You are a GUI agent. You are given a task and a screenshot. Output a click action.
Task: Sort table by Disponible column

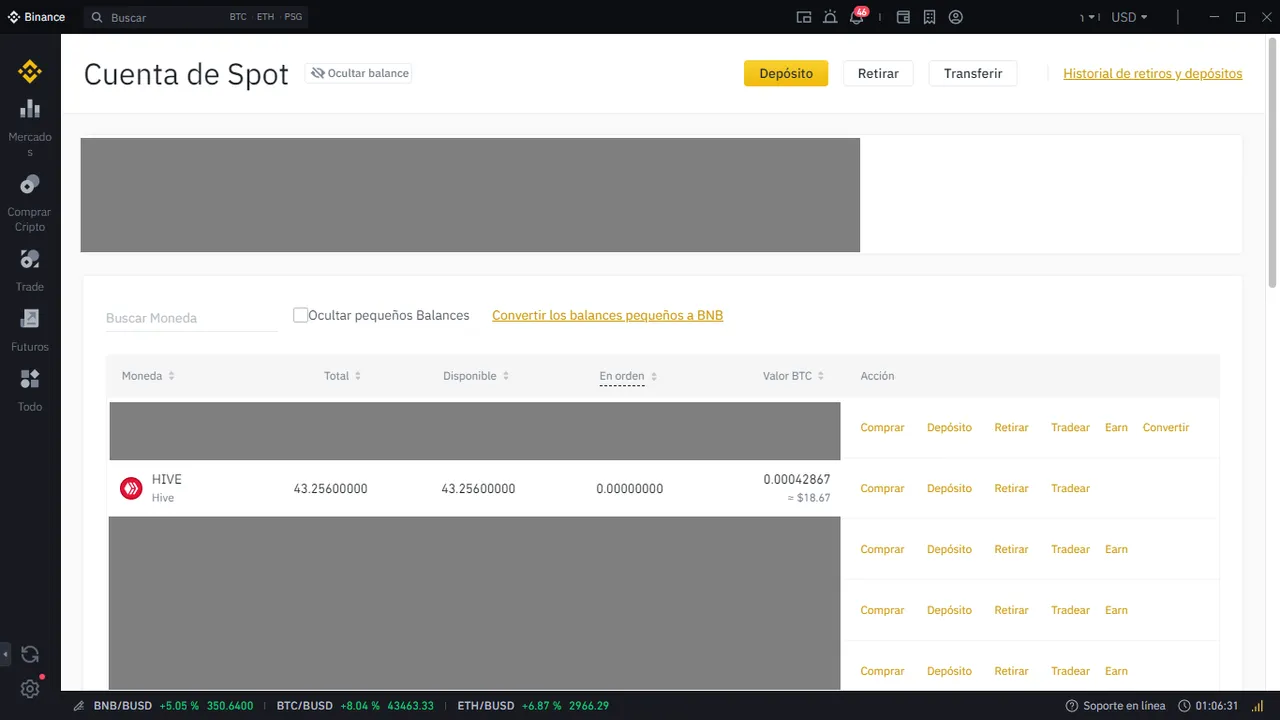476,376
